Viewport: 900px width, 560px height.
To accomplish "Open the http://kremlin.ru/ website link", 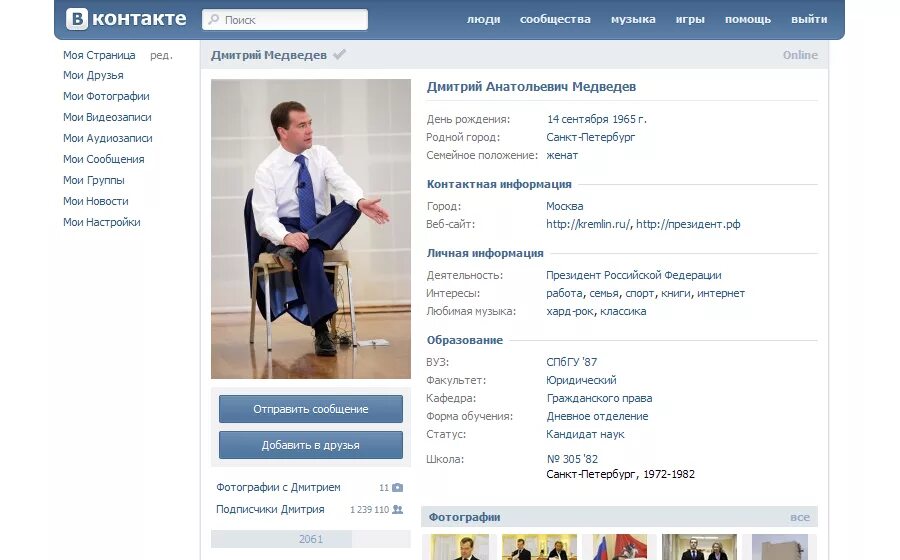I will (588, 224).
